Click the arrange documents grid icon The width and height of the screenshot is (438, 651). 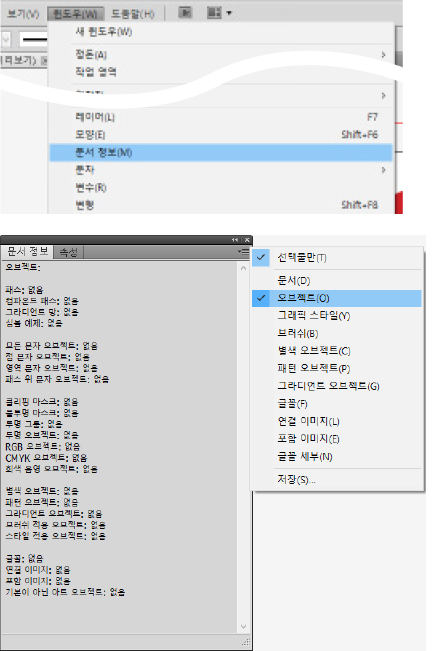[214, 12]
